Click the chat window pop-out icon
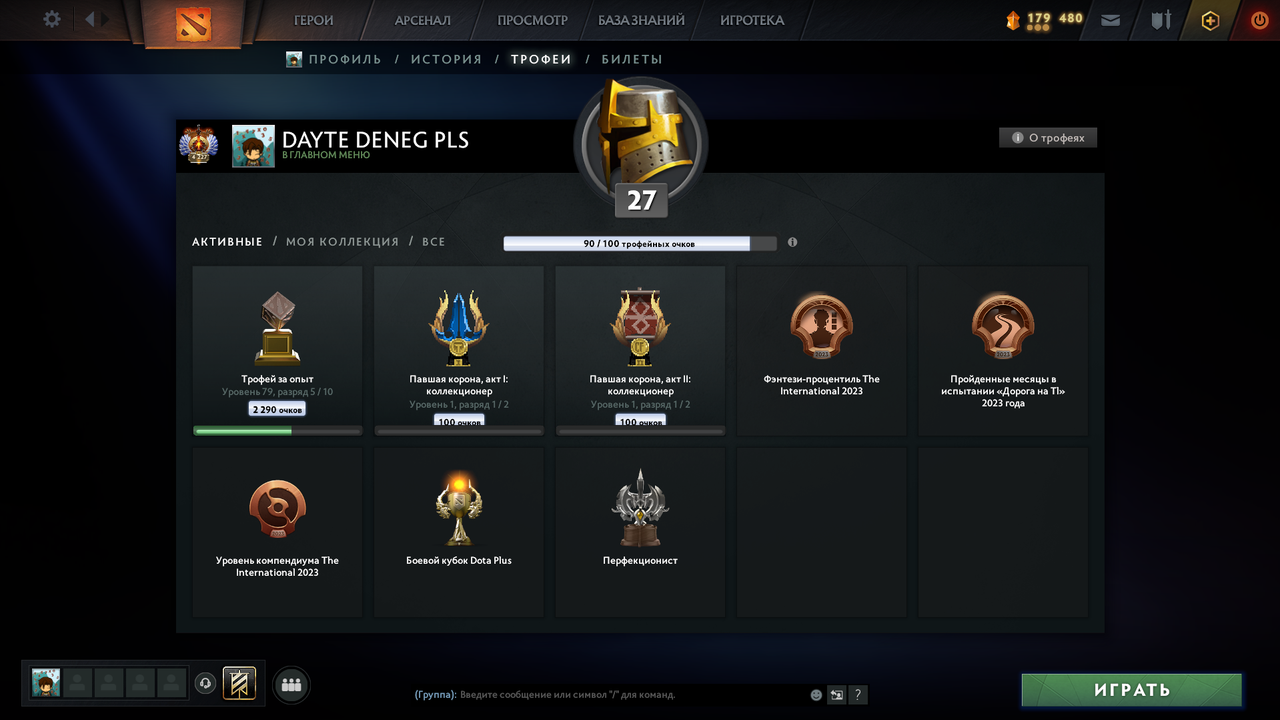The height and width of the screenshot is (720, 1280). tap(837, 695)
